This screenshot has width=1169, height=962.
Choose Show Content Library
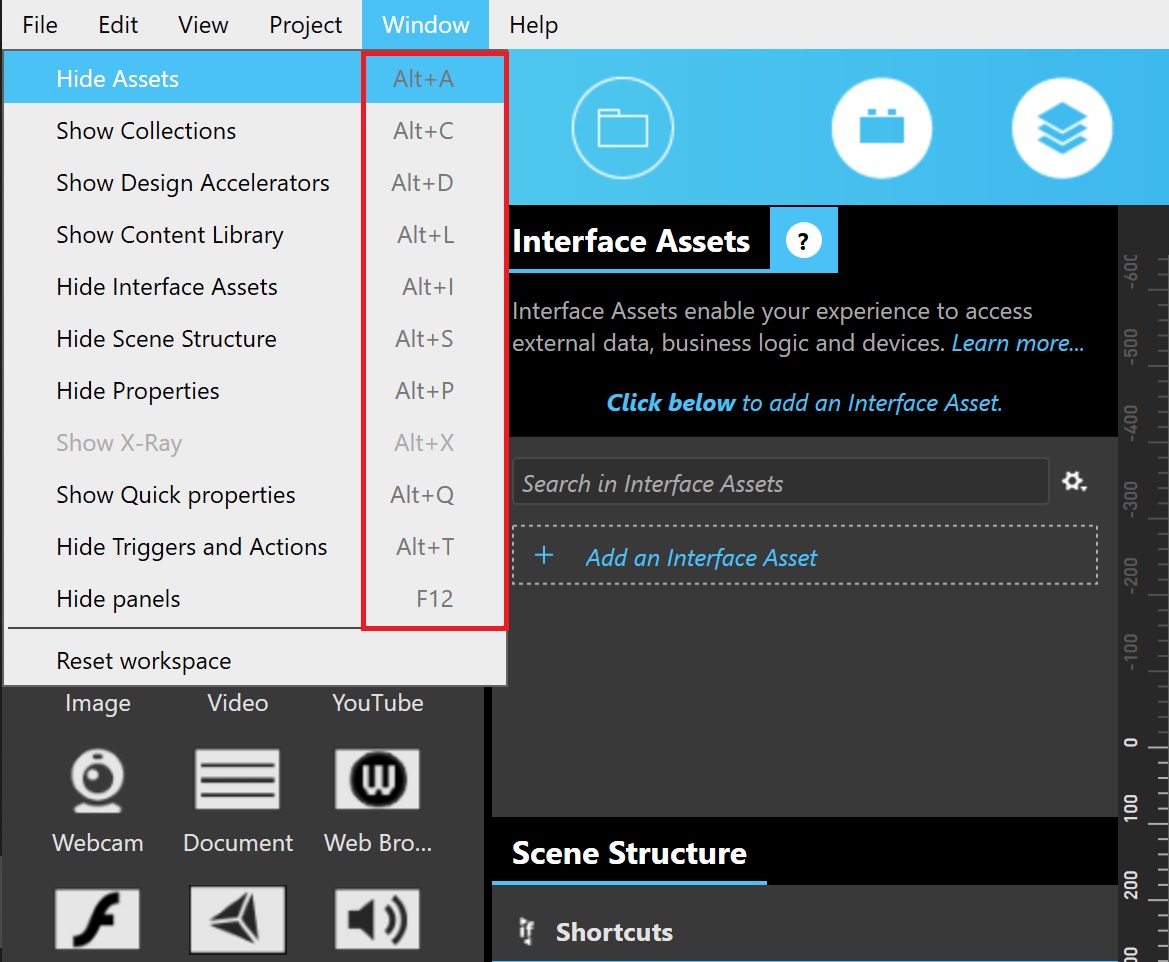pos(255,235)
